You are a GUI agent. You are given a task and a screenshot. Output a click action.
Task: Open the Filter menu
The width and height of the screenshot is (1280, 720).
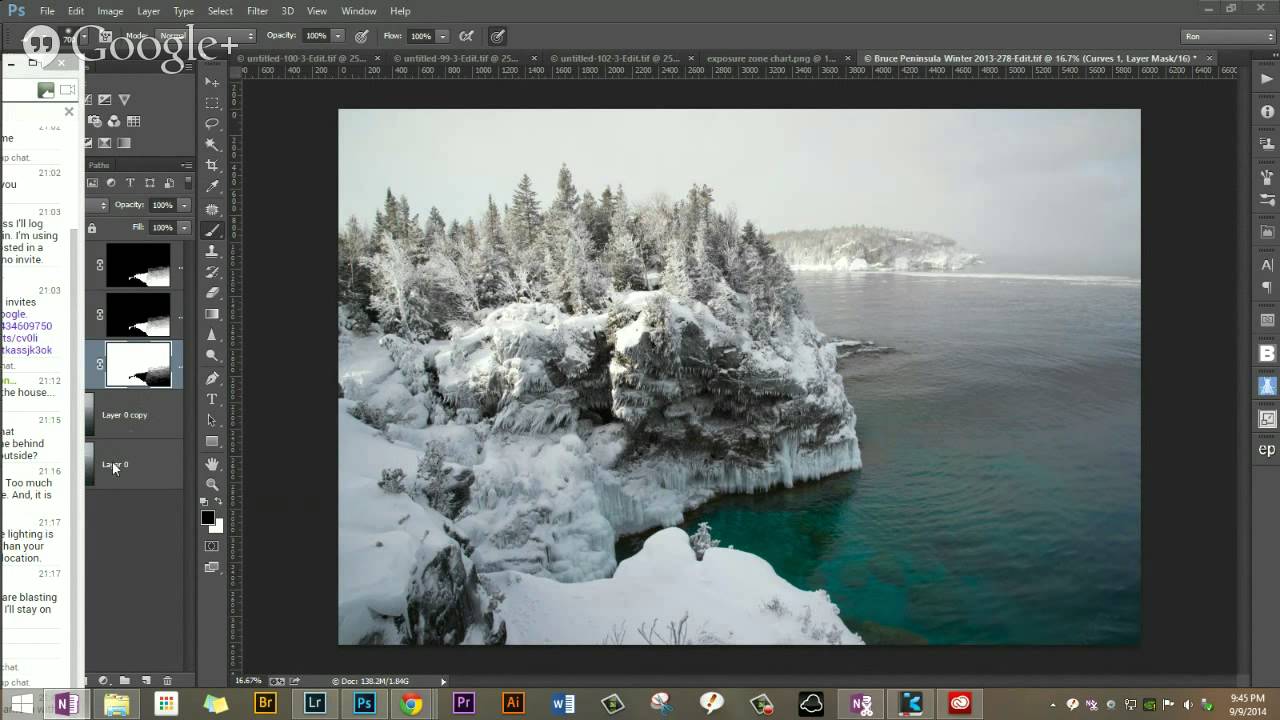coord(257,11)
